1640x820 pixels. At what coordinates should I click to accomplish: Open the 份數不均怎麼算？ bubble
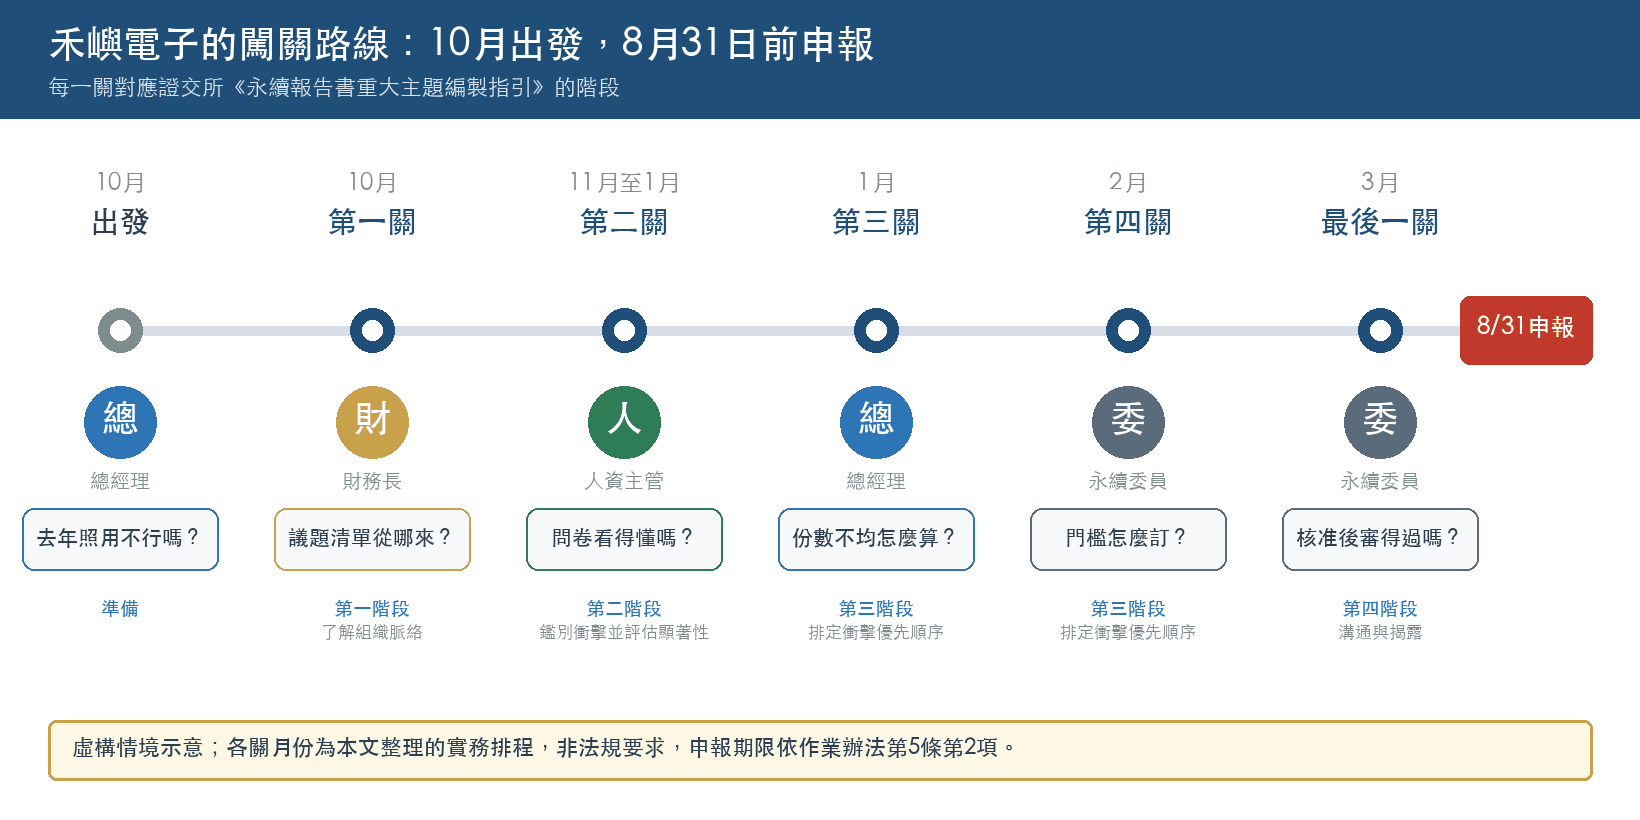point(876,539)
